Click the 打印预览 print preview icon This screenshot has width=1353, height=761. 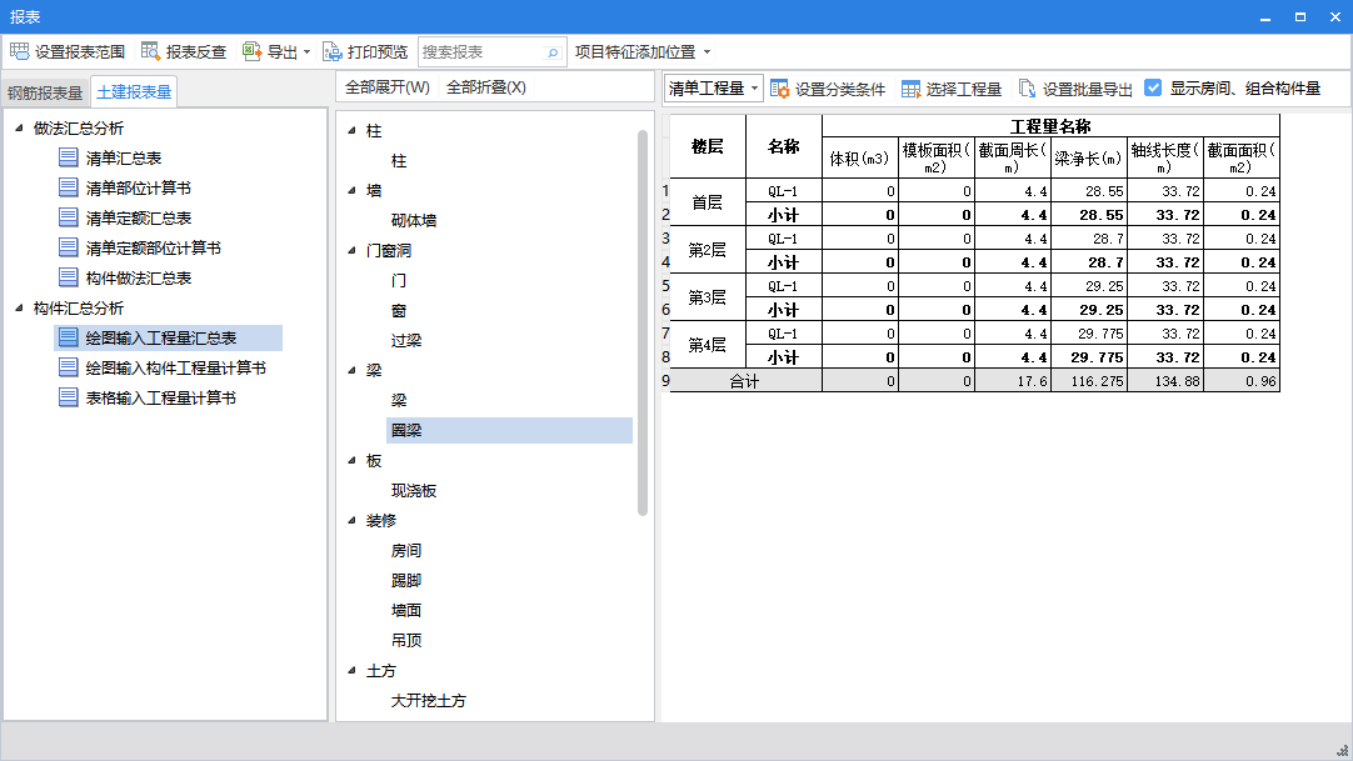tap(332, 51)
